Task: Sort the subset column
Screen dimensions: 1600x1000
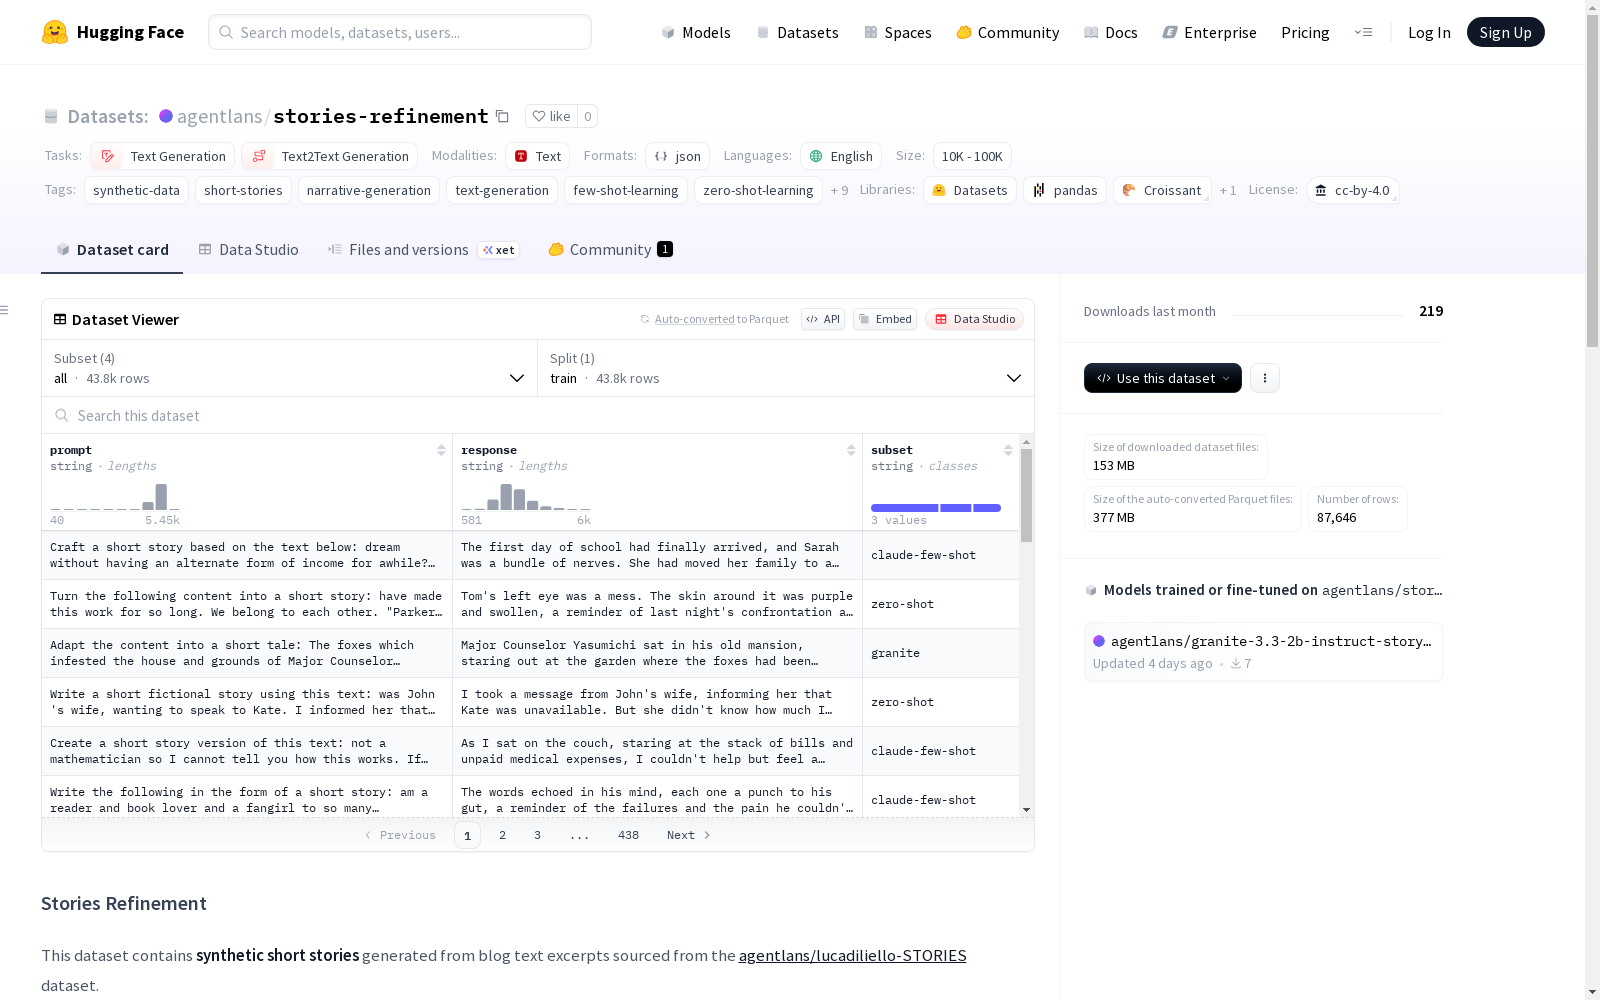Action: click(1008, 450)
